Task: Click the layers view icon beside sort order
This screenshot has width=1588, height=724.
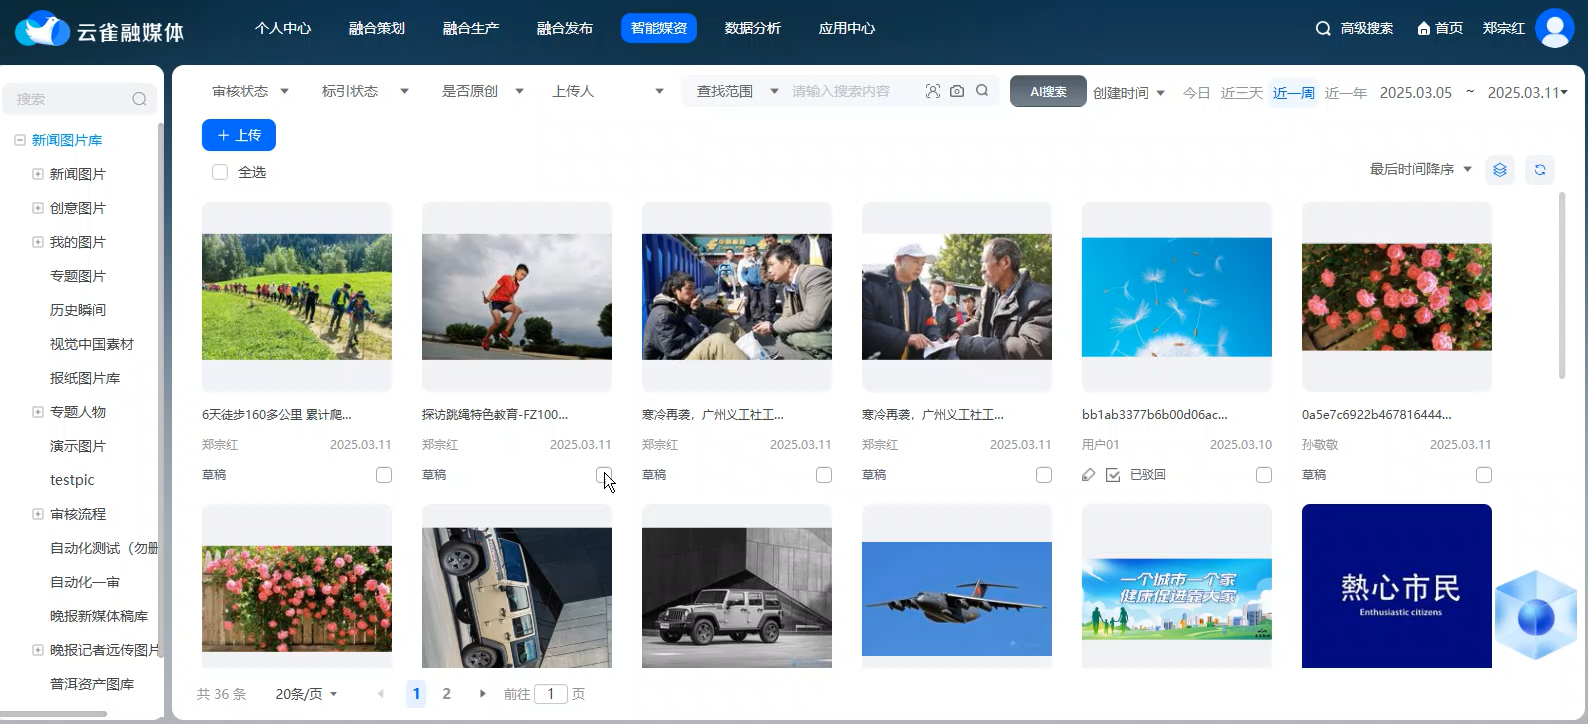Action: (1499, 170)
